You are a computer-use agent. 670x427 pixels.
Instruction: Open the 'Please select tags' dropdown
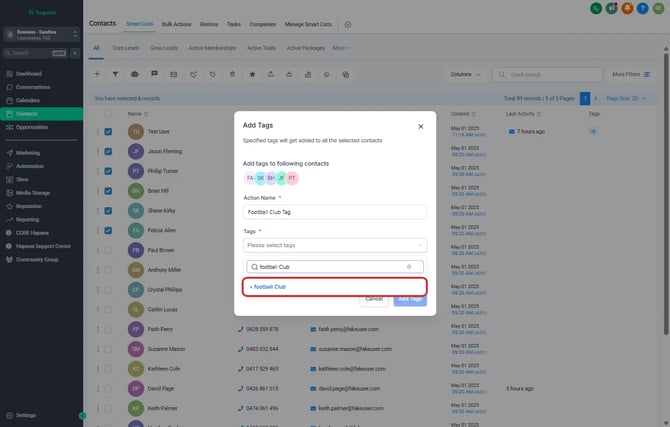pos(335,245)
